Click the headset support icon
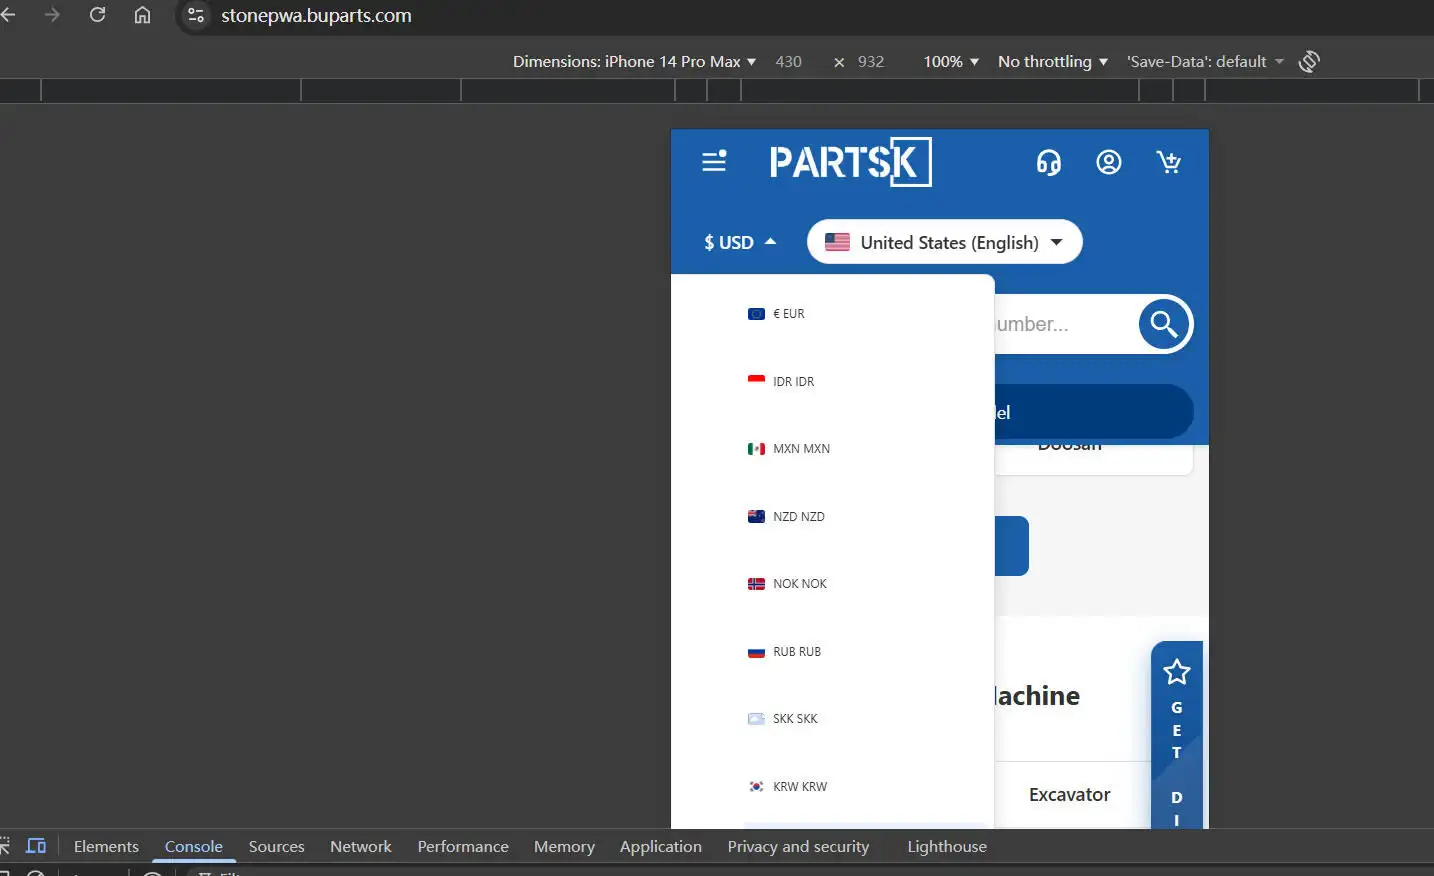Screen dimensions: 1434x876 tap(1048, 162)
